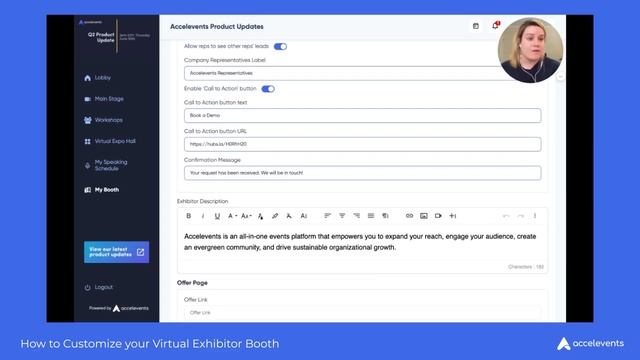Image resolution: width=640 pixels, height=360 pixels.
Task: Toggle Enable 'Call to Action' button switch
Action: pos(268,89)
